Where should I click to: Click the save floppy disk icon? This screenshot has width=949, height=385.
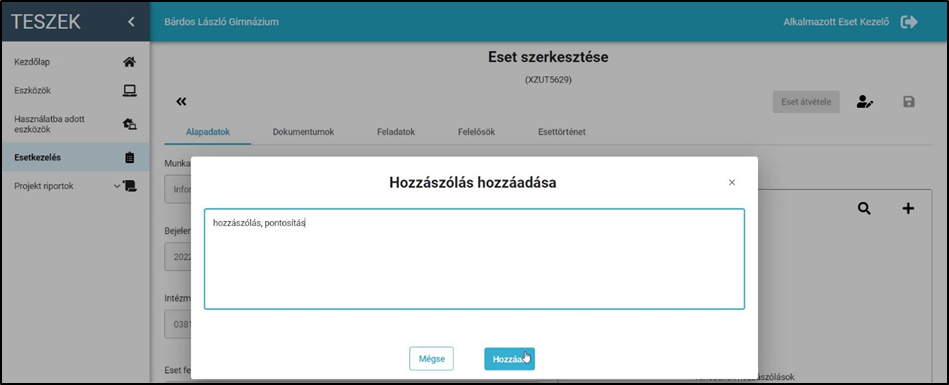(908, 102)
